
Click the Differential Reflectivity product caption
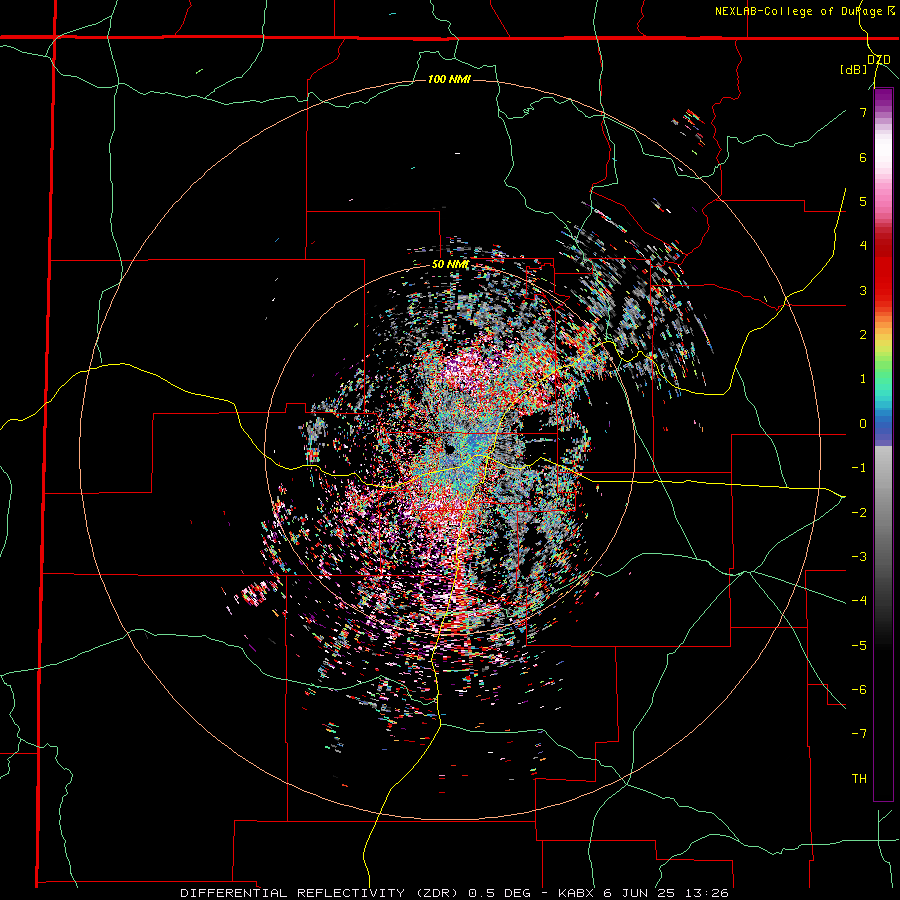[454, 893]
